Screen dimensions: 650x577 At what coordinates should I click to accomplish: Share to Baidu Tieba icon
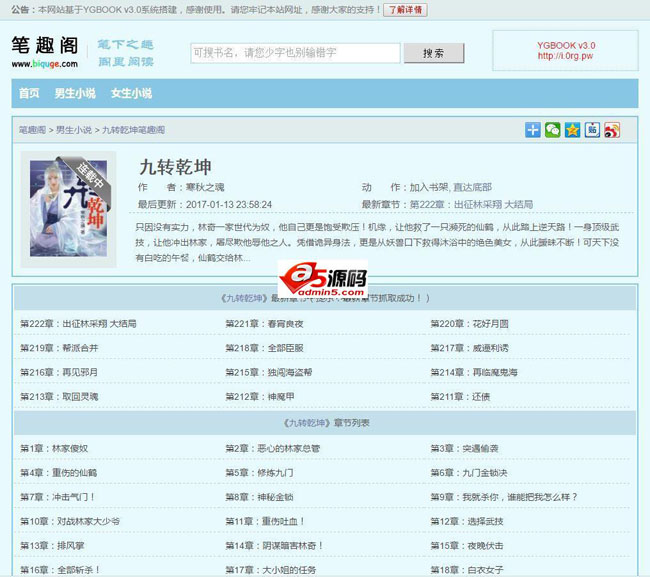pos(592,130)
